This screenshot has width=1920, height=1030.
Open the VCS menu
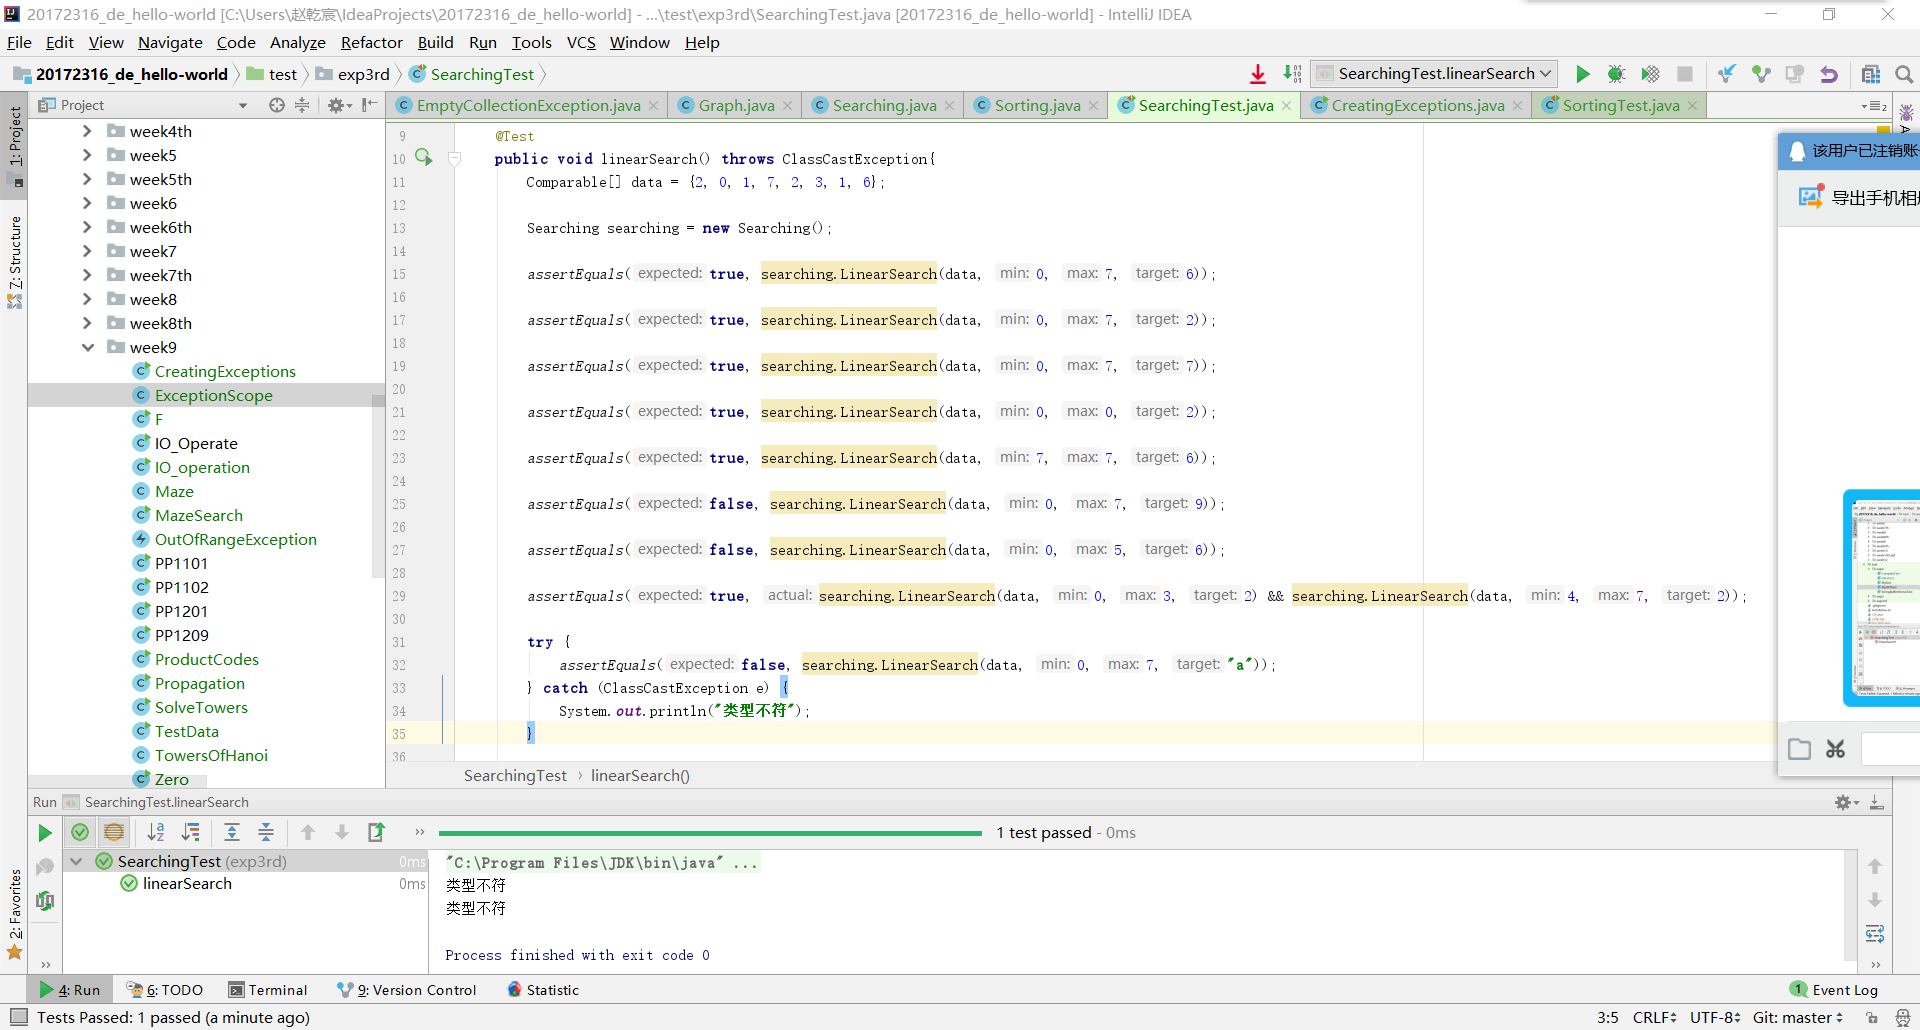click(580, 42)
